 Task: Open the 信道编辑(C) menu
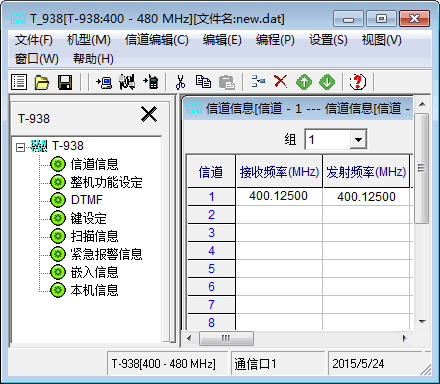click(157, 40)
